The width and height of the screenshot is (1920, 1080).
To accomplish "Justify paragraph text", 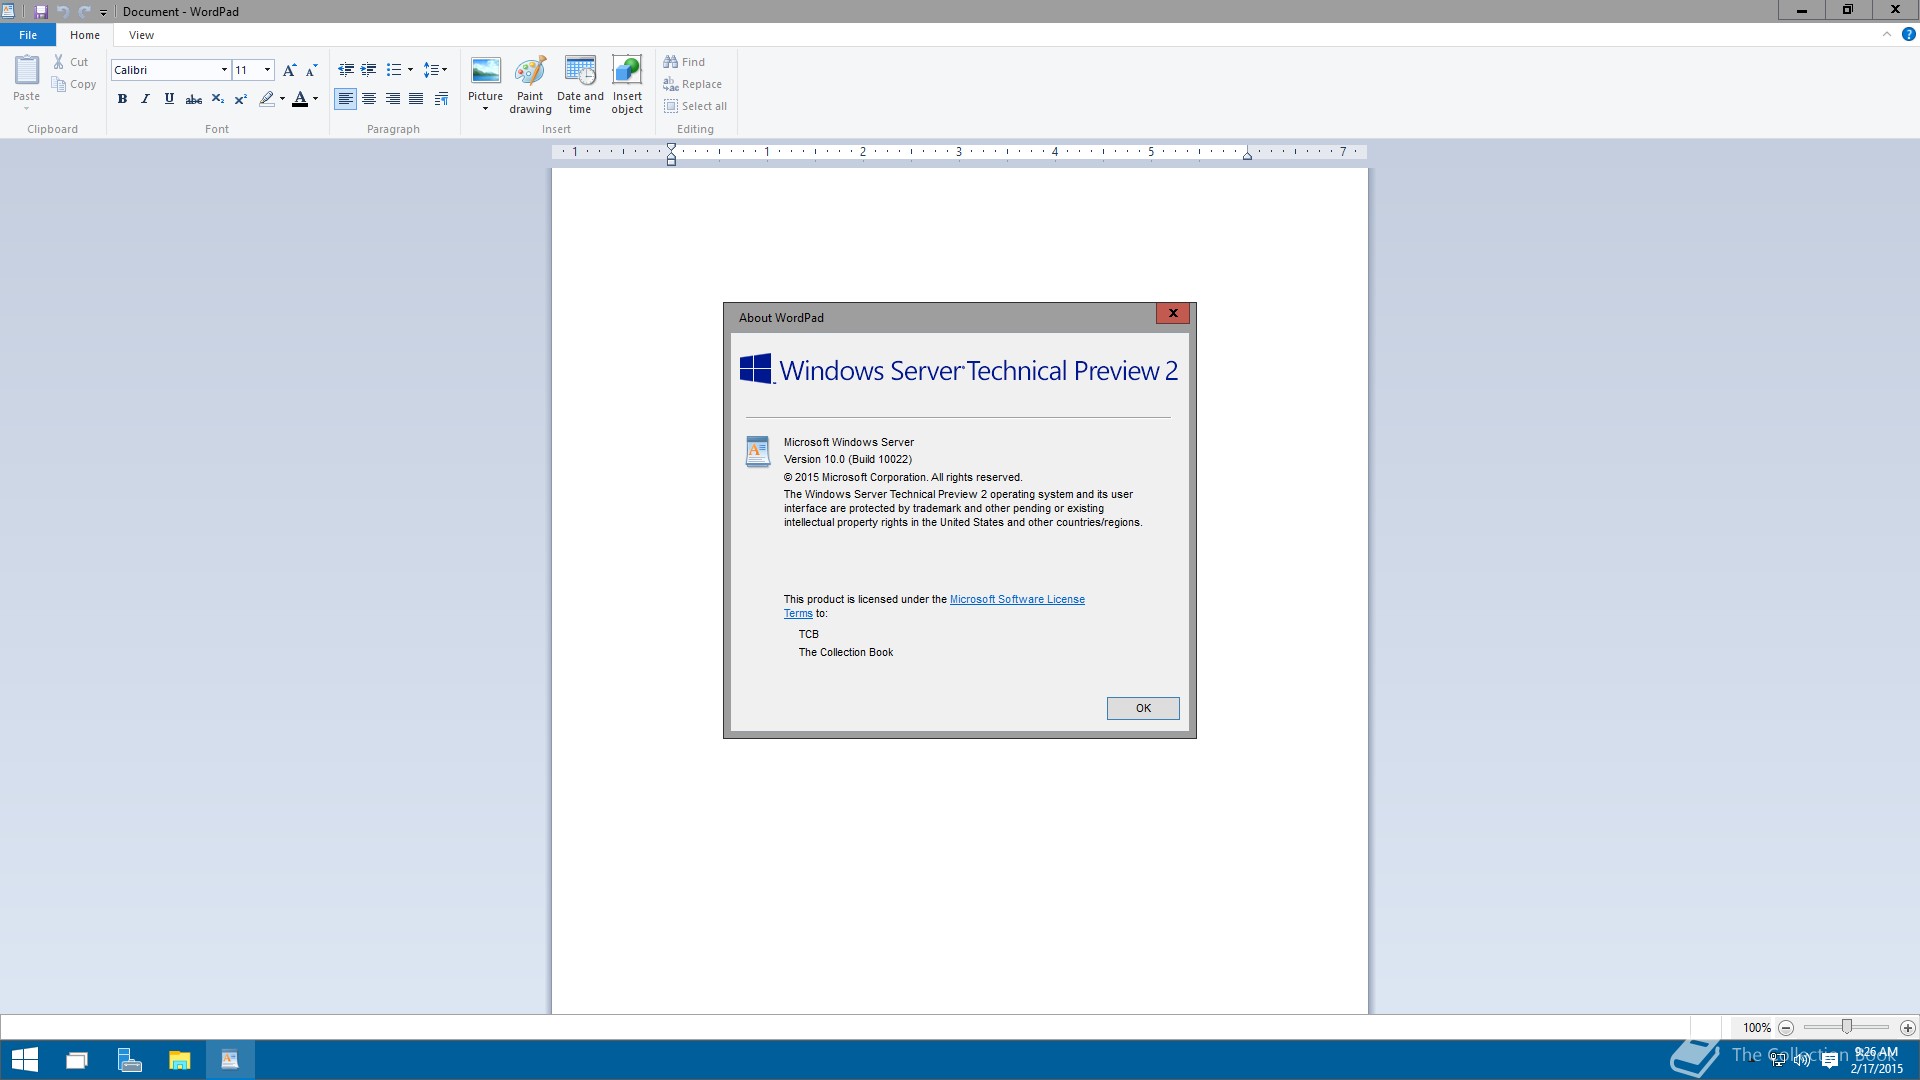I will [x=416, y=99].
